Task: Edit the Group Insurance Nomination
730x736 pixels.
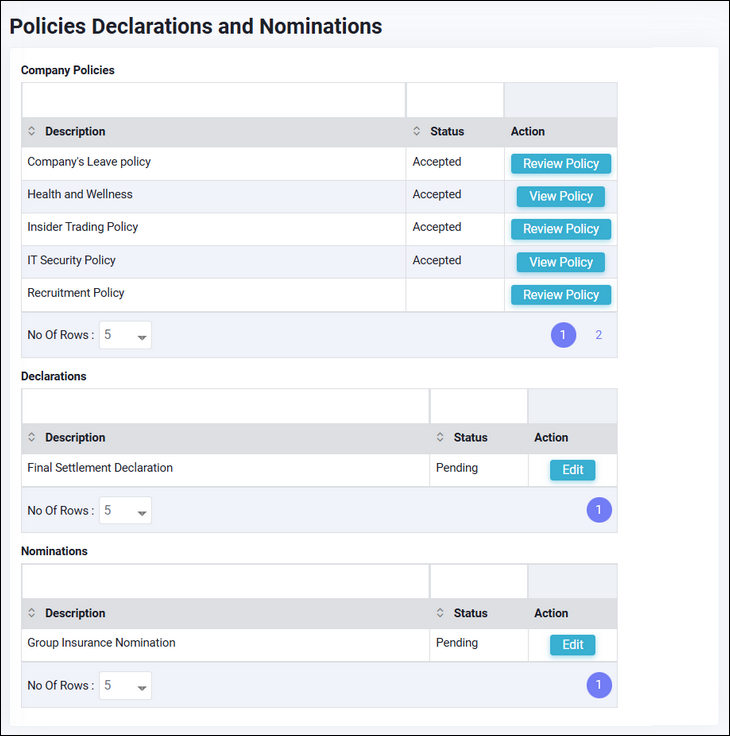Action: coord(572,645)
